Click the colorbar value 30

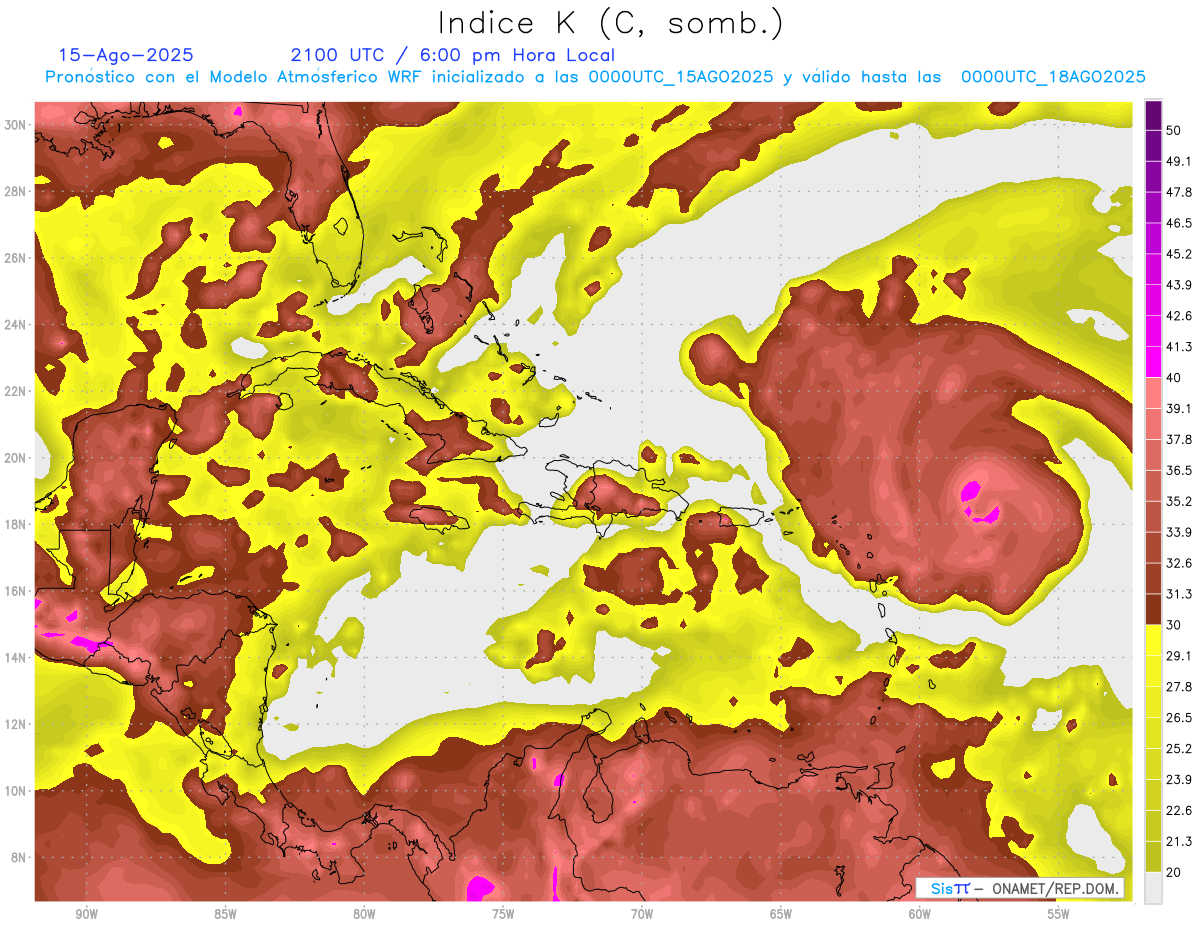[1174, 625]
